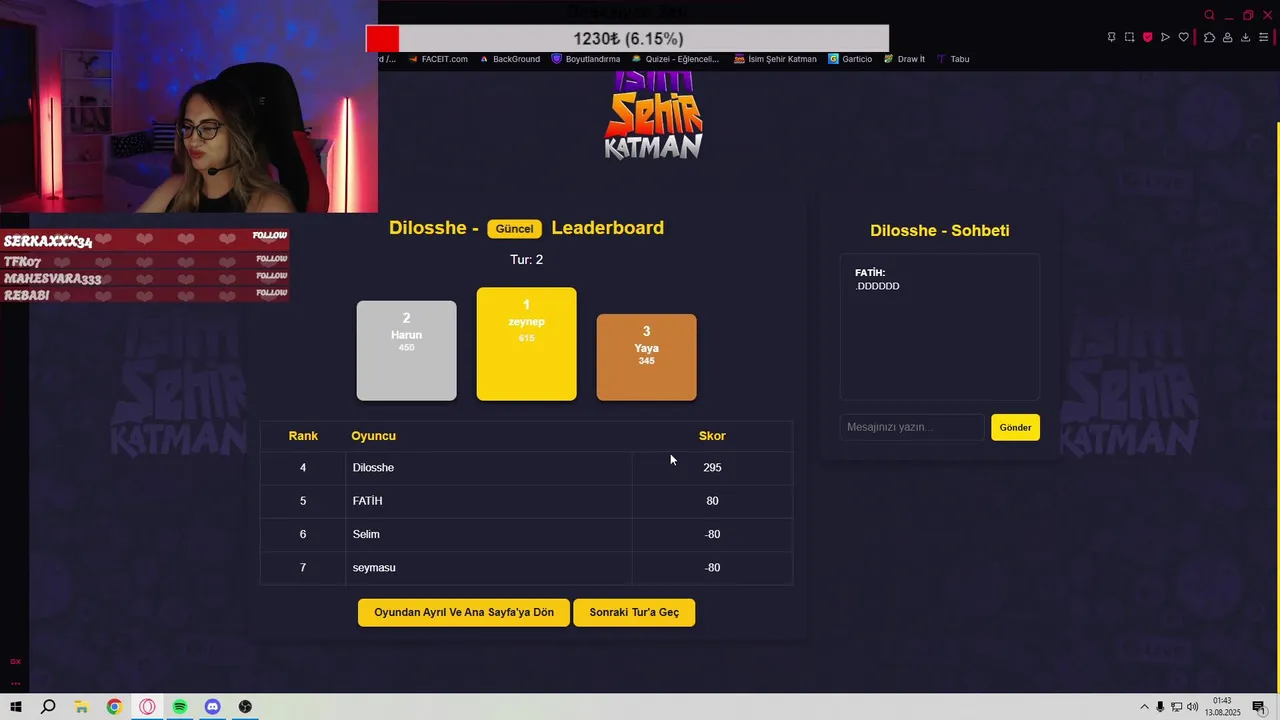
Task: Click the donation goal progress bar
Action: 627,39
